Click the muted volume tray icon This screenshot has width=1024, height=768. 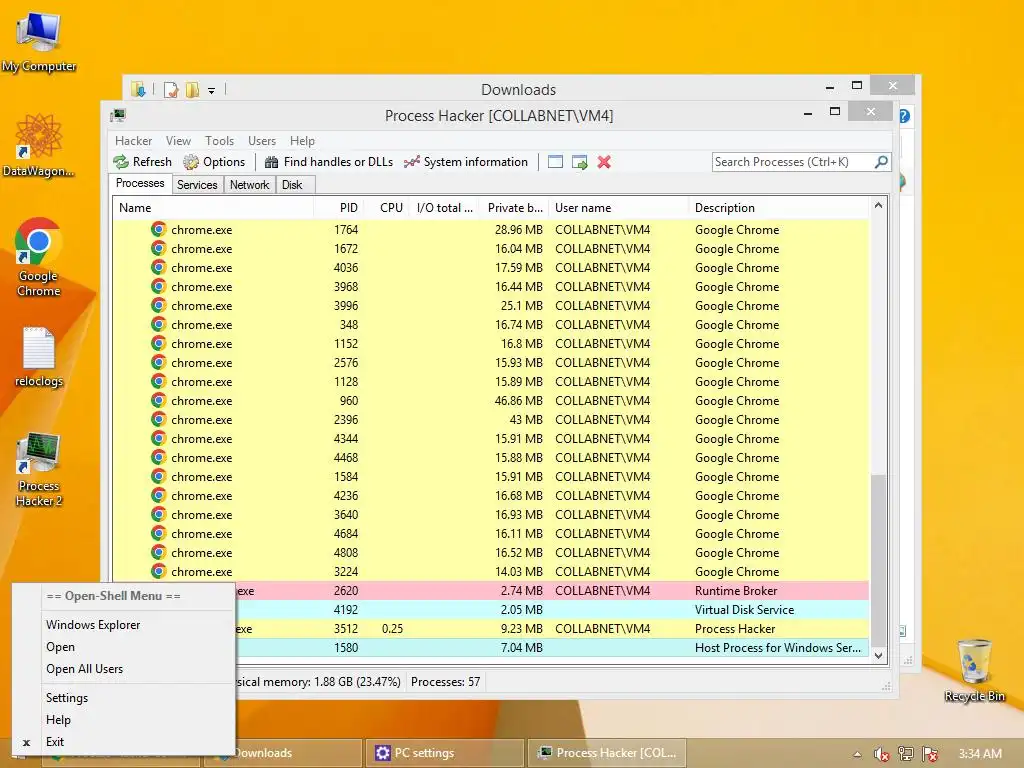tap(882, 754)
